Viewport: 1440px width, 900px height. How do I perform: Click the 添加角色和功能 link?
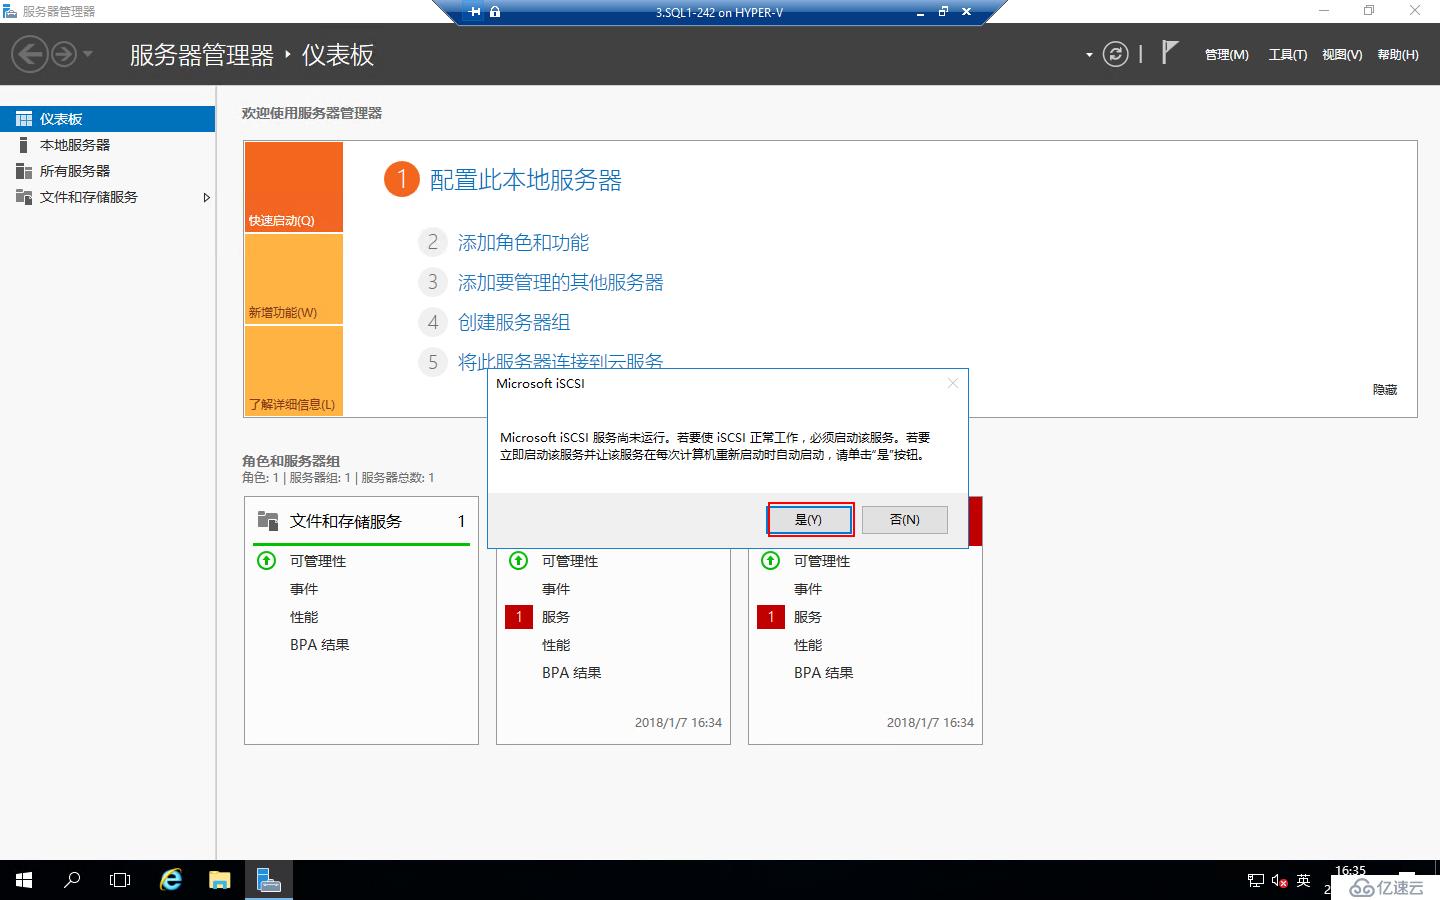523,242
